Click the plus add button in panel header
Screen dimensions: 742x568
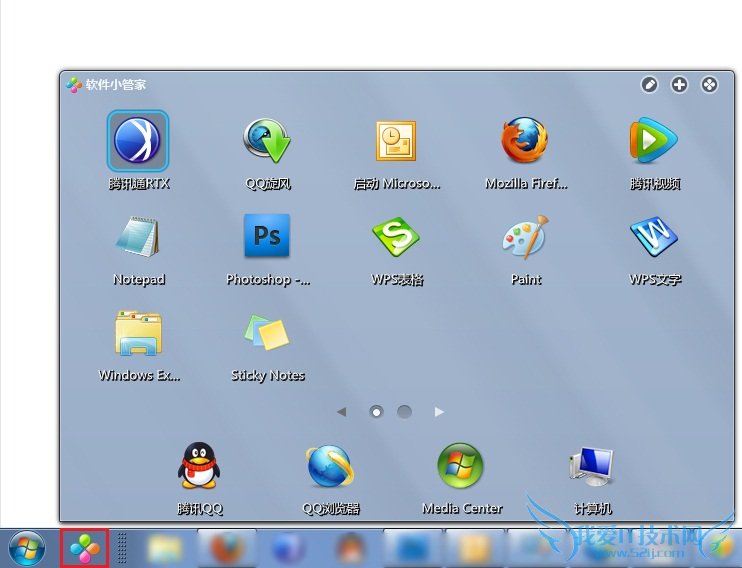click(x=680, y=85)
